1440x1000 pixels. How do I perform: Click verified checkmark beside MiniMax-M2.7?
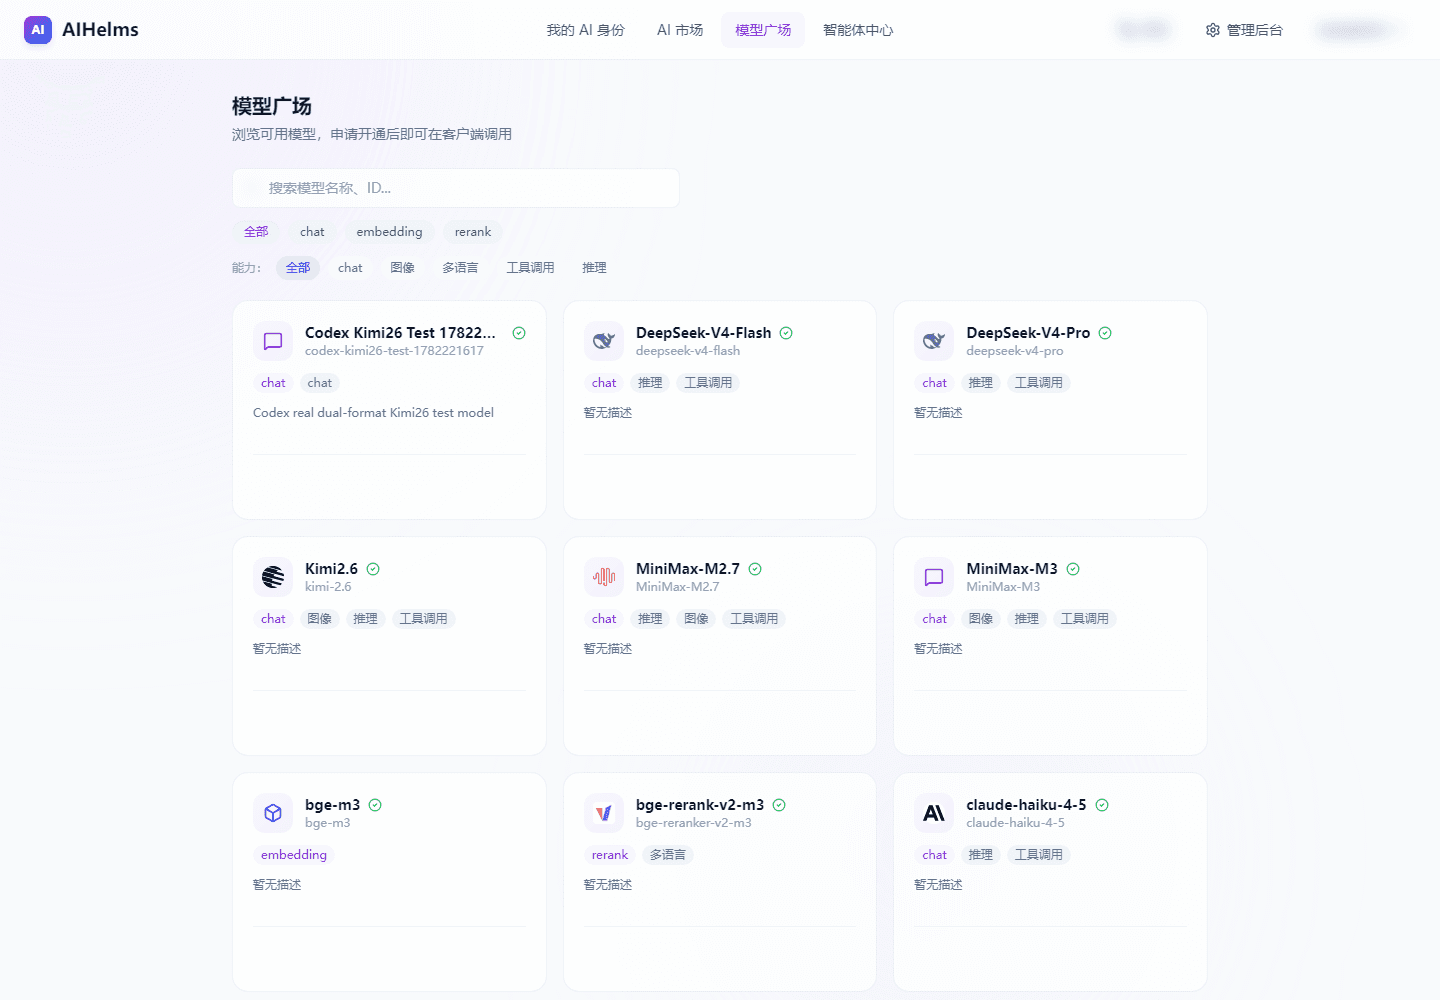[755, 569]
